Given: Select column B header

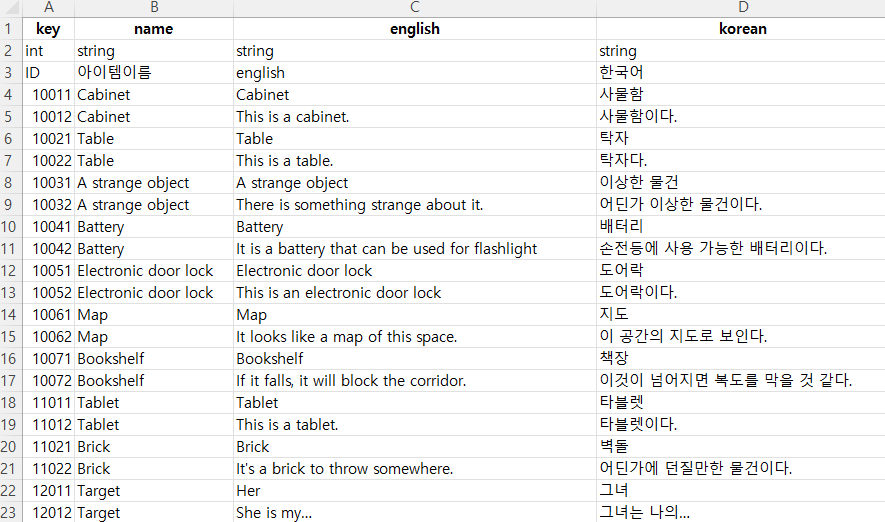Looking at the screenshot, I should [x=154, y=7].
